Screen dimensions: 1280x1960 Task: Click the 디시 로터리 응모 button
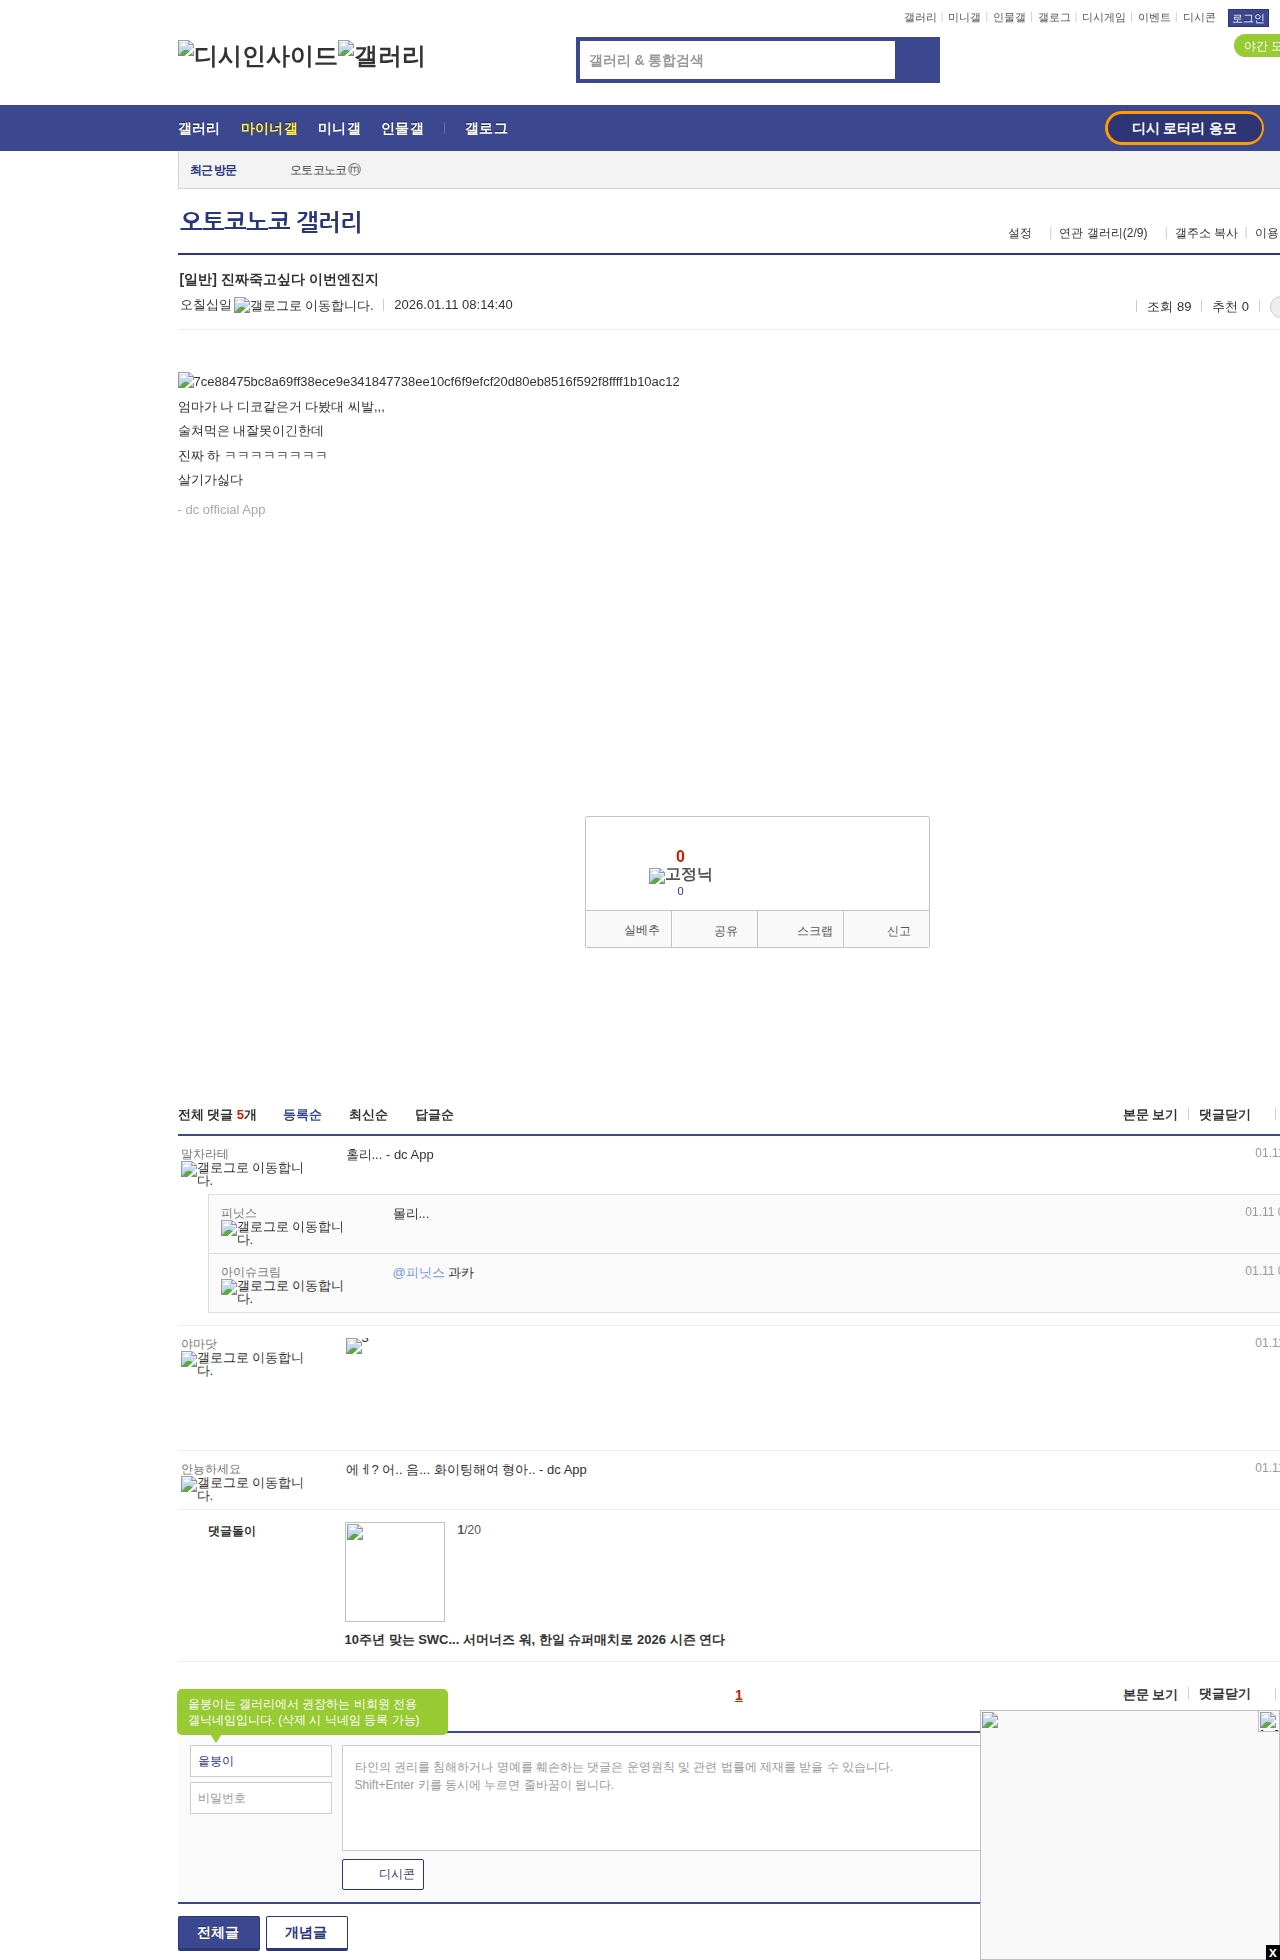(1184, 128)
